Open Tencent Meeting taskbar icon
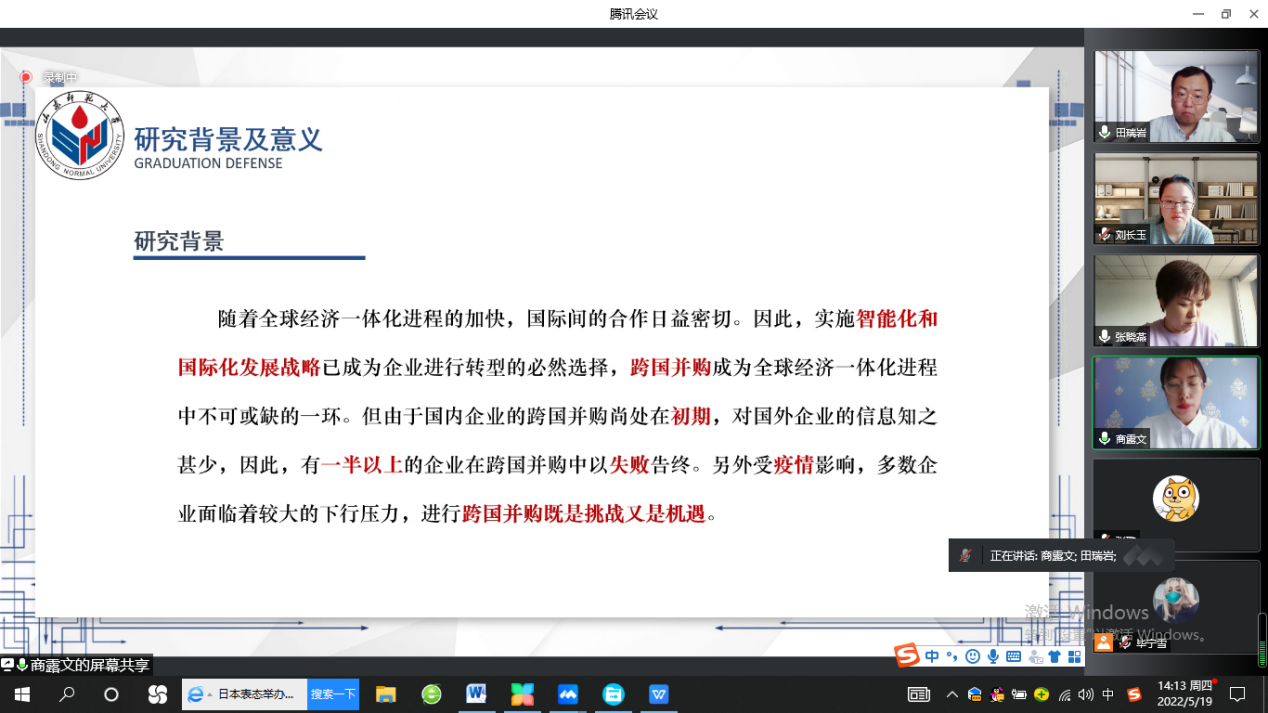1268x713 pixels. point(568,694)
